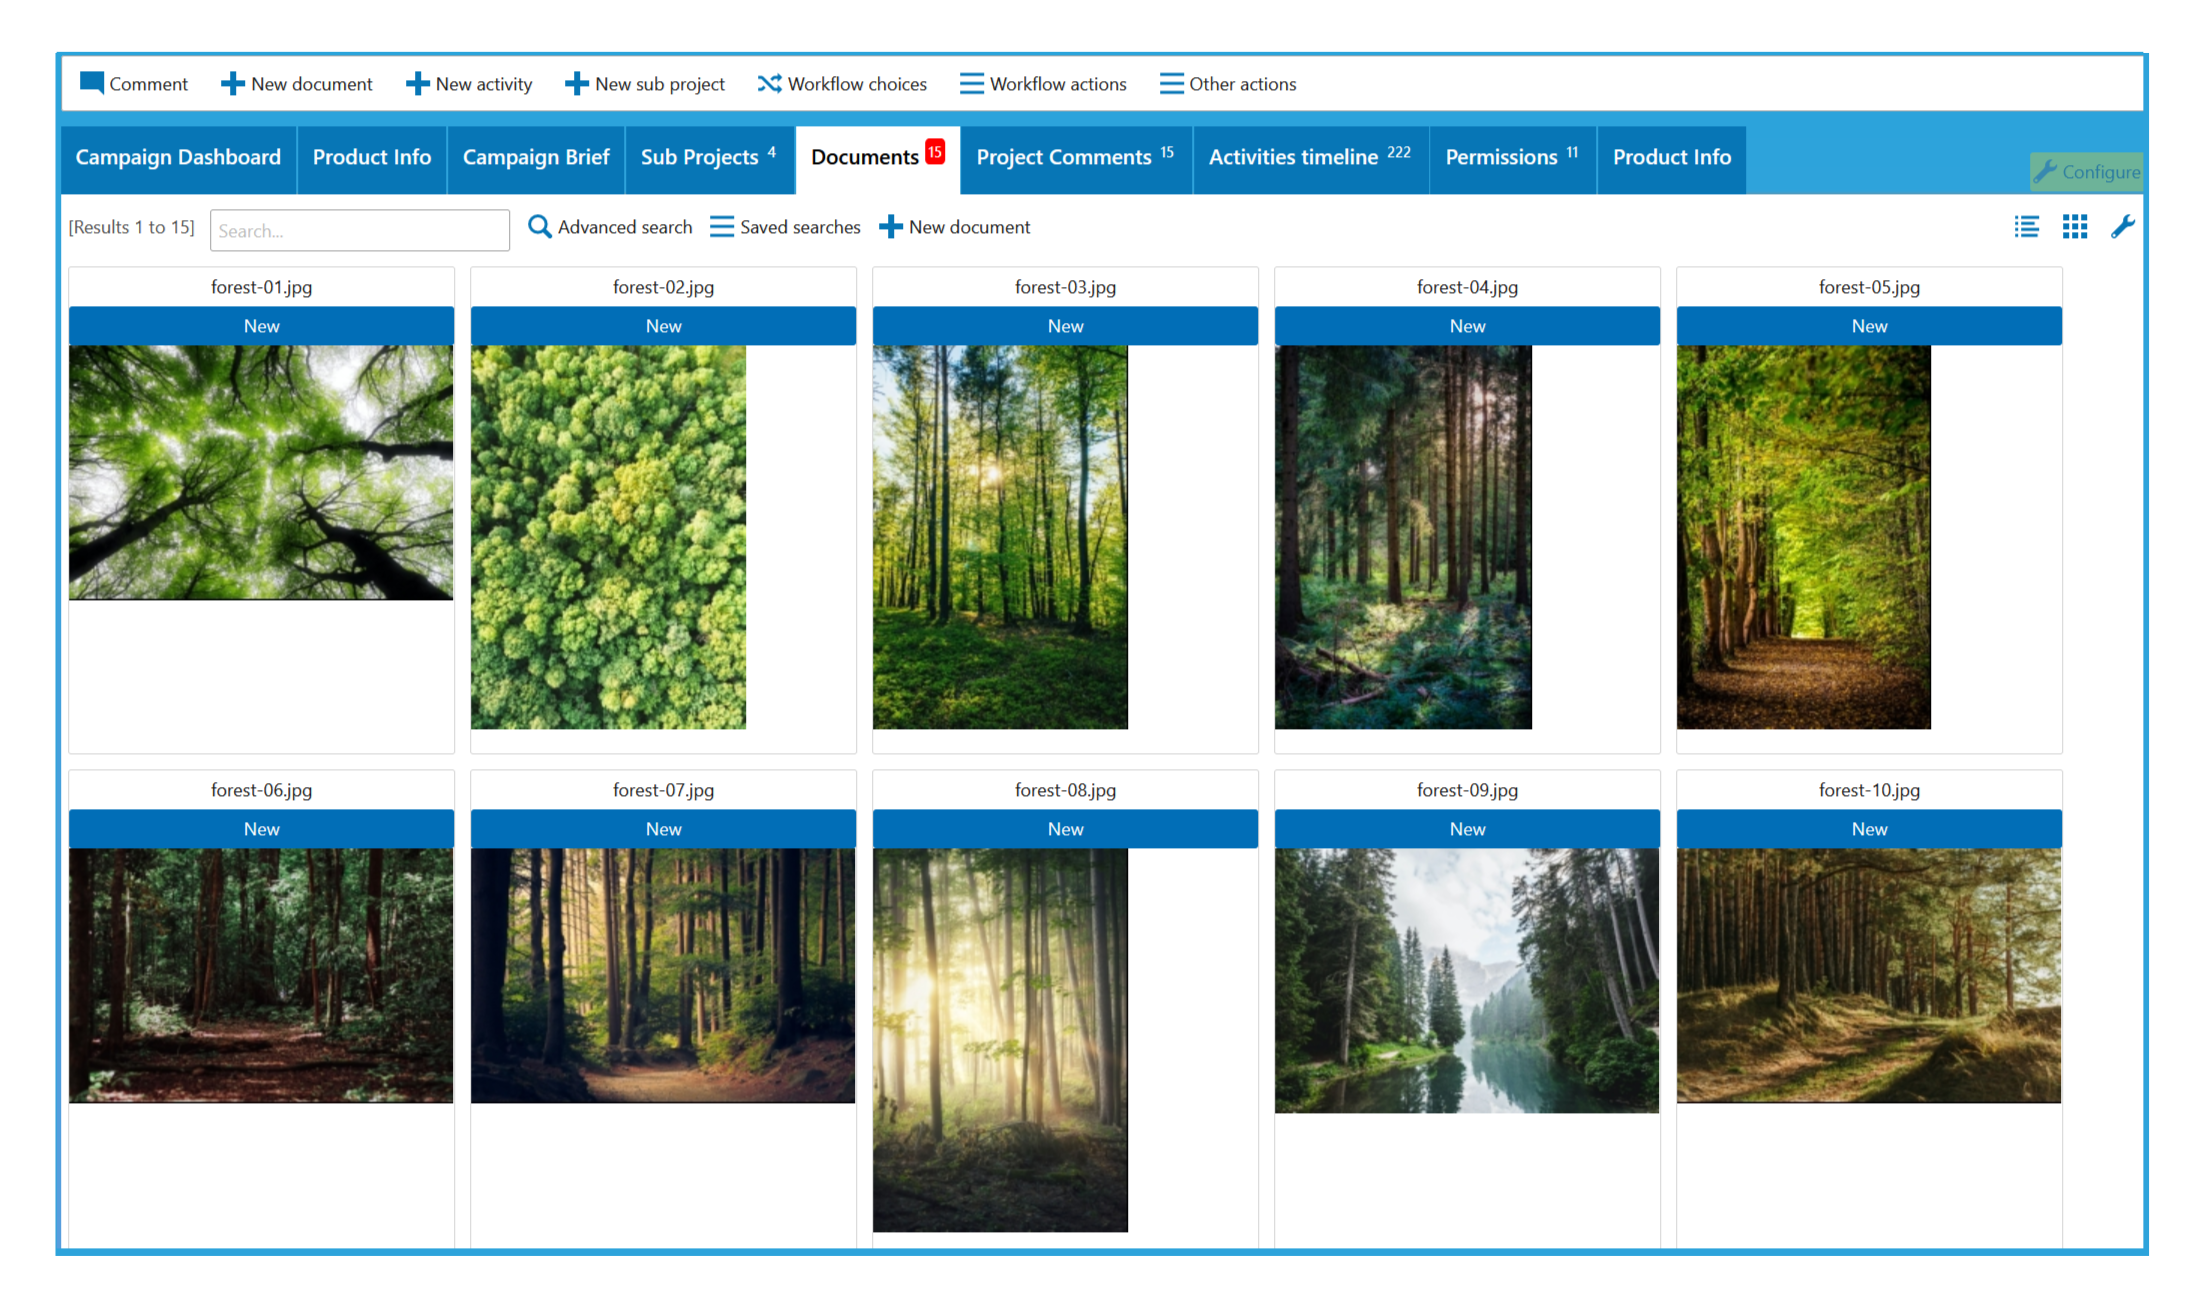Open the forest-08.jpg misty thumbnail
The image size is (2200, 1300).
[x=1000, y=1040]
